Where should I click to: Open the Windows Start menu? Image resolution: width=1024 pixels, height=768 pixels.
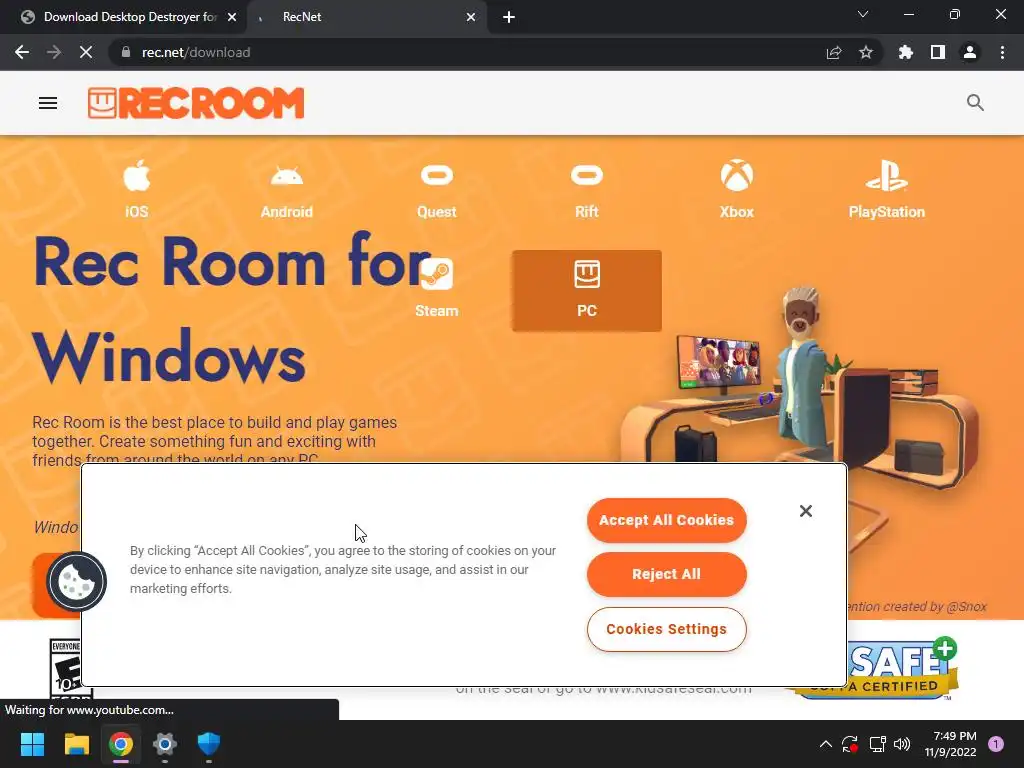32,744
